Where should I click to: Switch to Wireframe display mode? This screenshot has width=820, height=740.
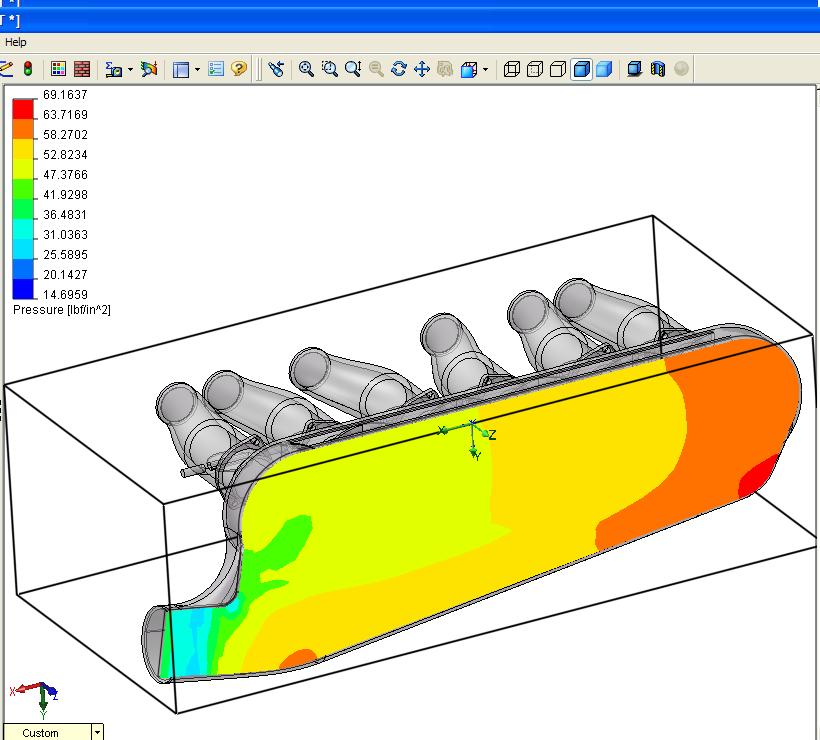(512, 69)
